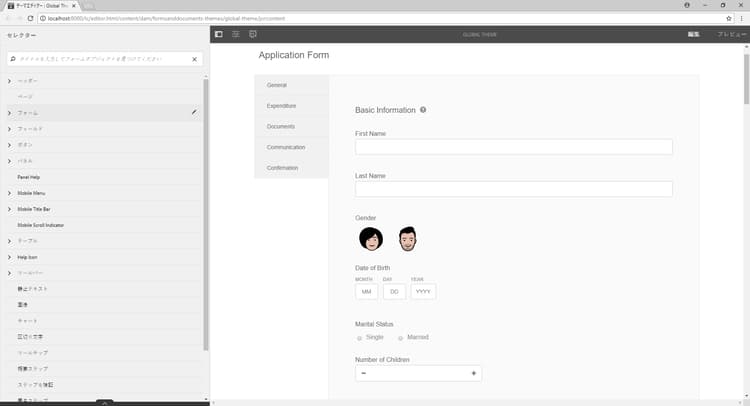Click the YYYY year field
Viewport: 750px width, 406px height.
coord(423,291)
